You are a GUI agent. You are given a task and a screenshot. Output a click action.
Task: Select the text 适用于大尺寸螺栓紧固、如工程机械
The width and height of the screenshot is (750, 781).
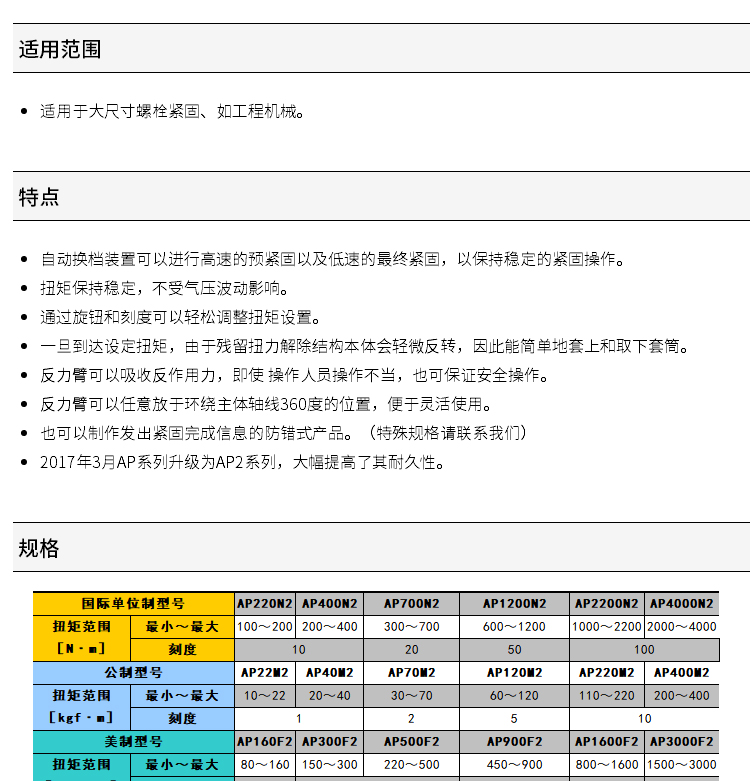pyautogui.click(x=172, y=111)
